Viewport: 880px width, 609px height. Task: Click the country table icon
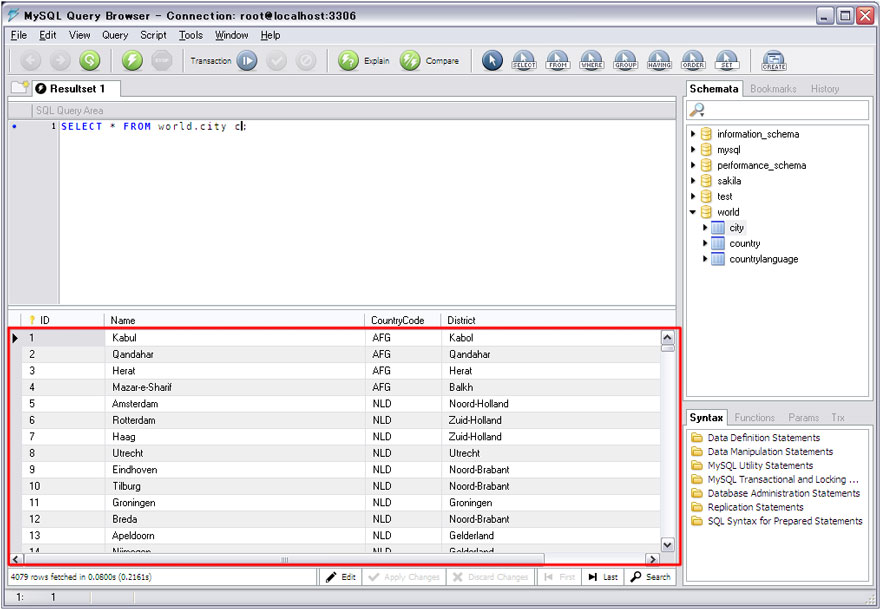click(x=718, y=243)
